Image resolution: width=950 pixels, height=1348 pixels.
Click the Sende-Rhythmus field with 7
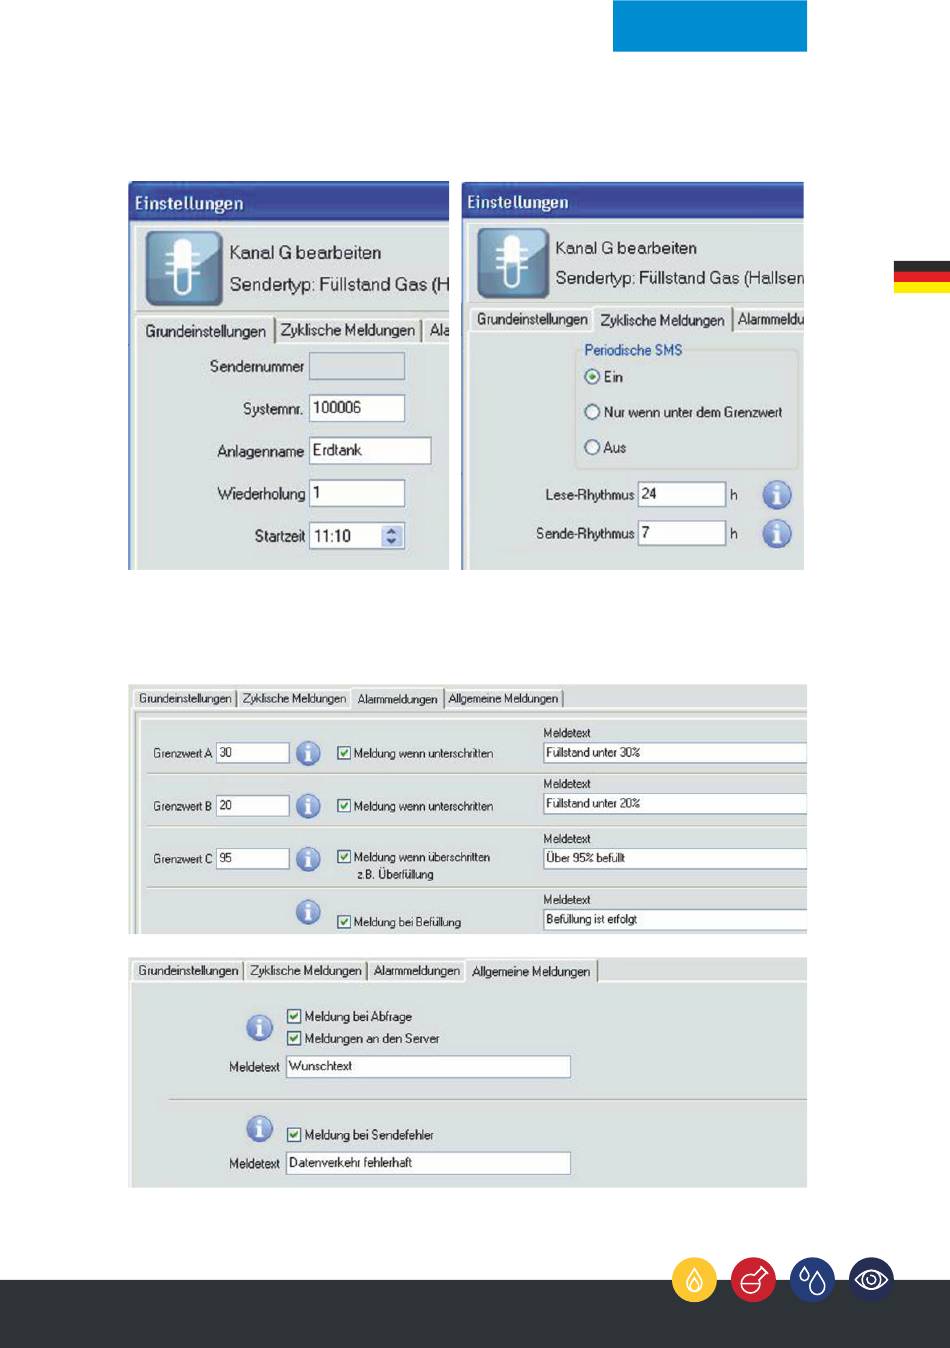click(682, 533)
